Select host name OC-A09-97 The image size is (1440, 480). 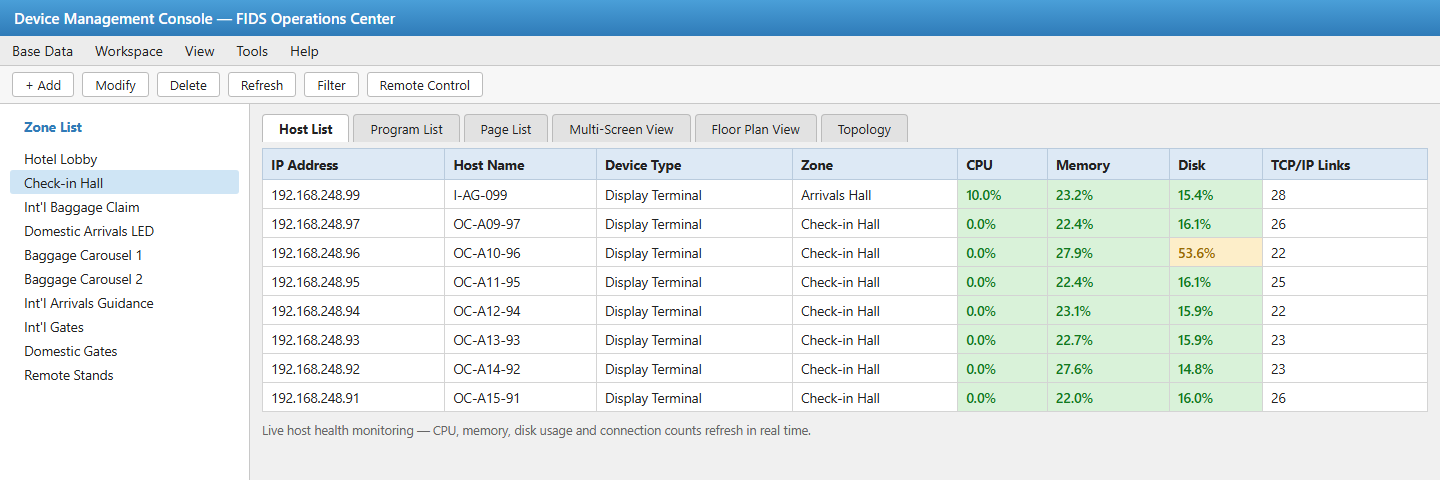(x=521, y=224)
